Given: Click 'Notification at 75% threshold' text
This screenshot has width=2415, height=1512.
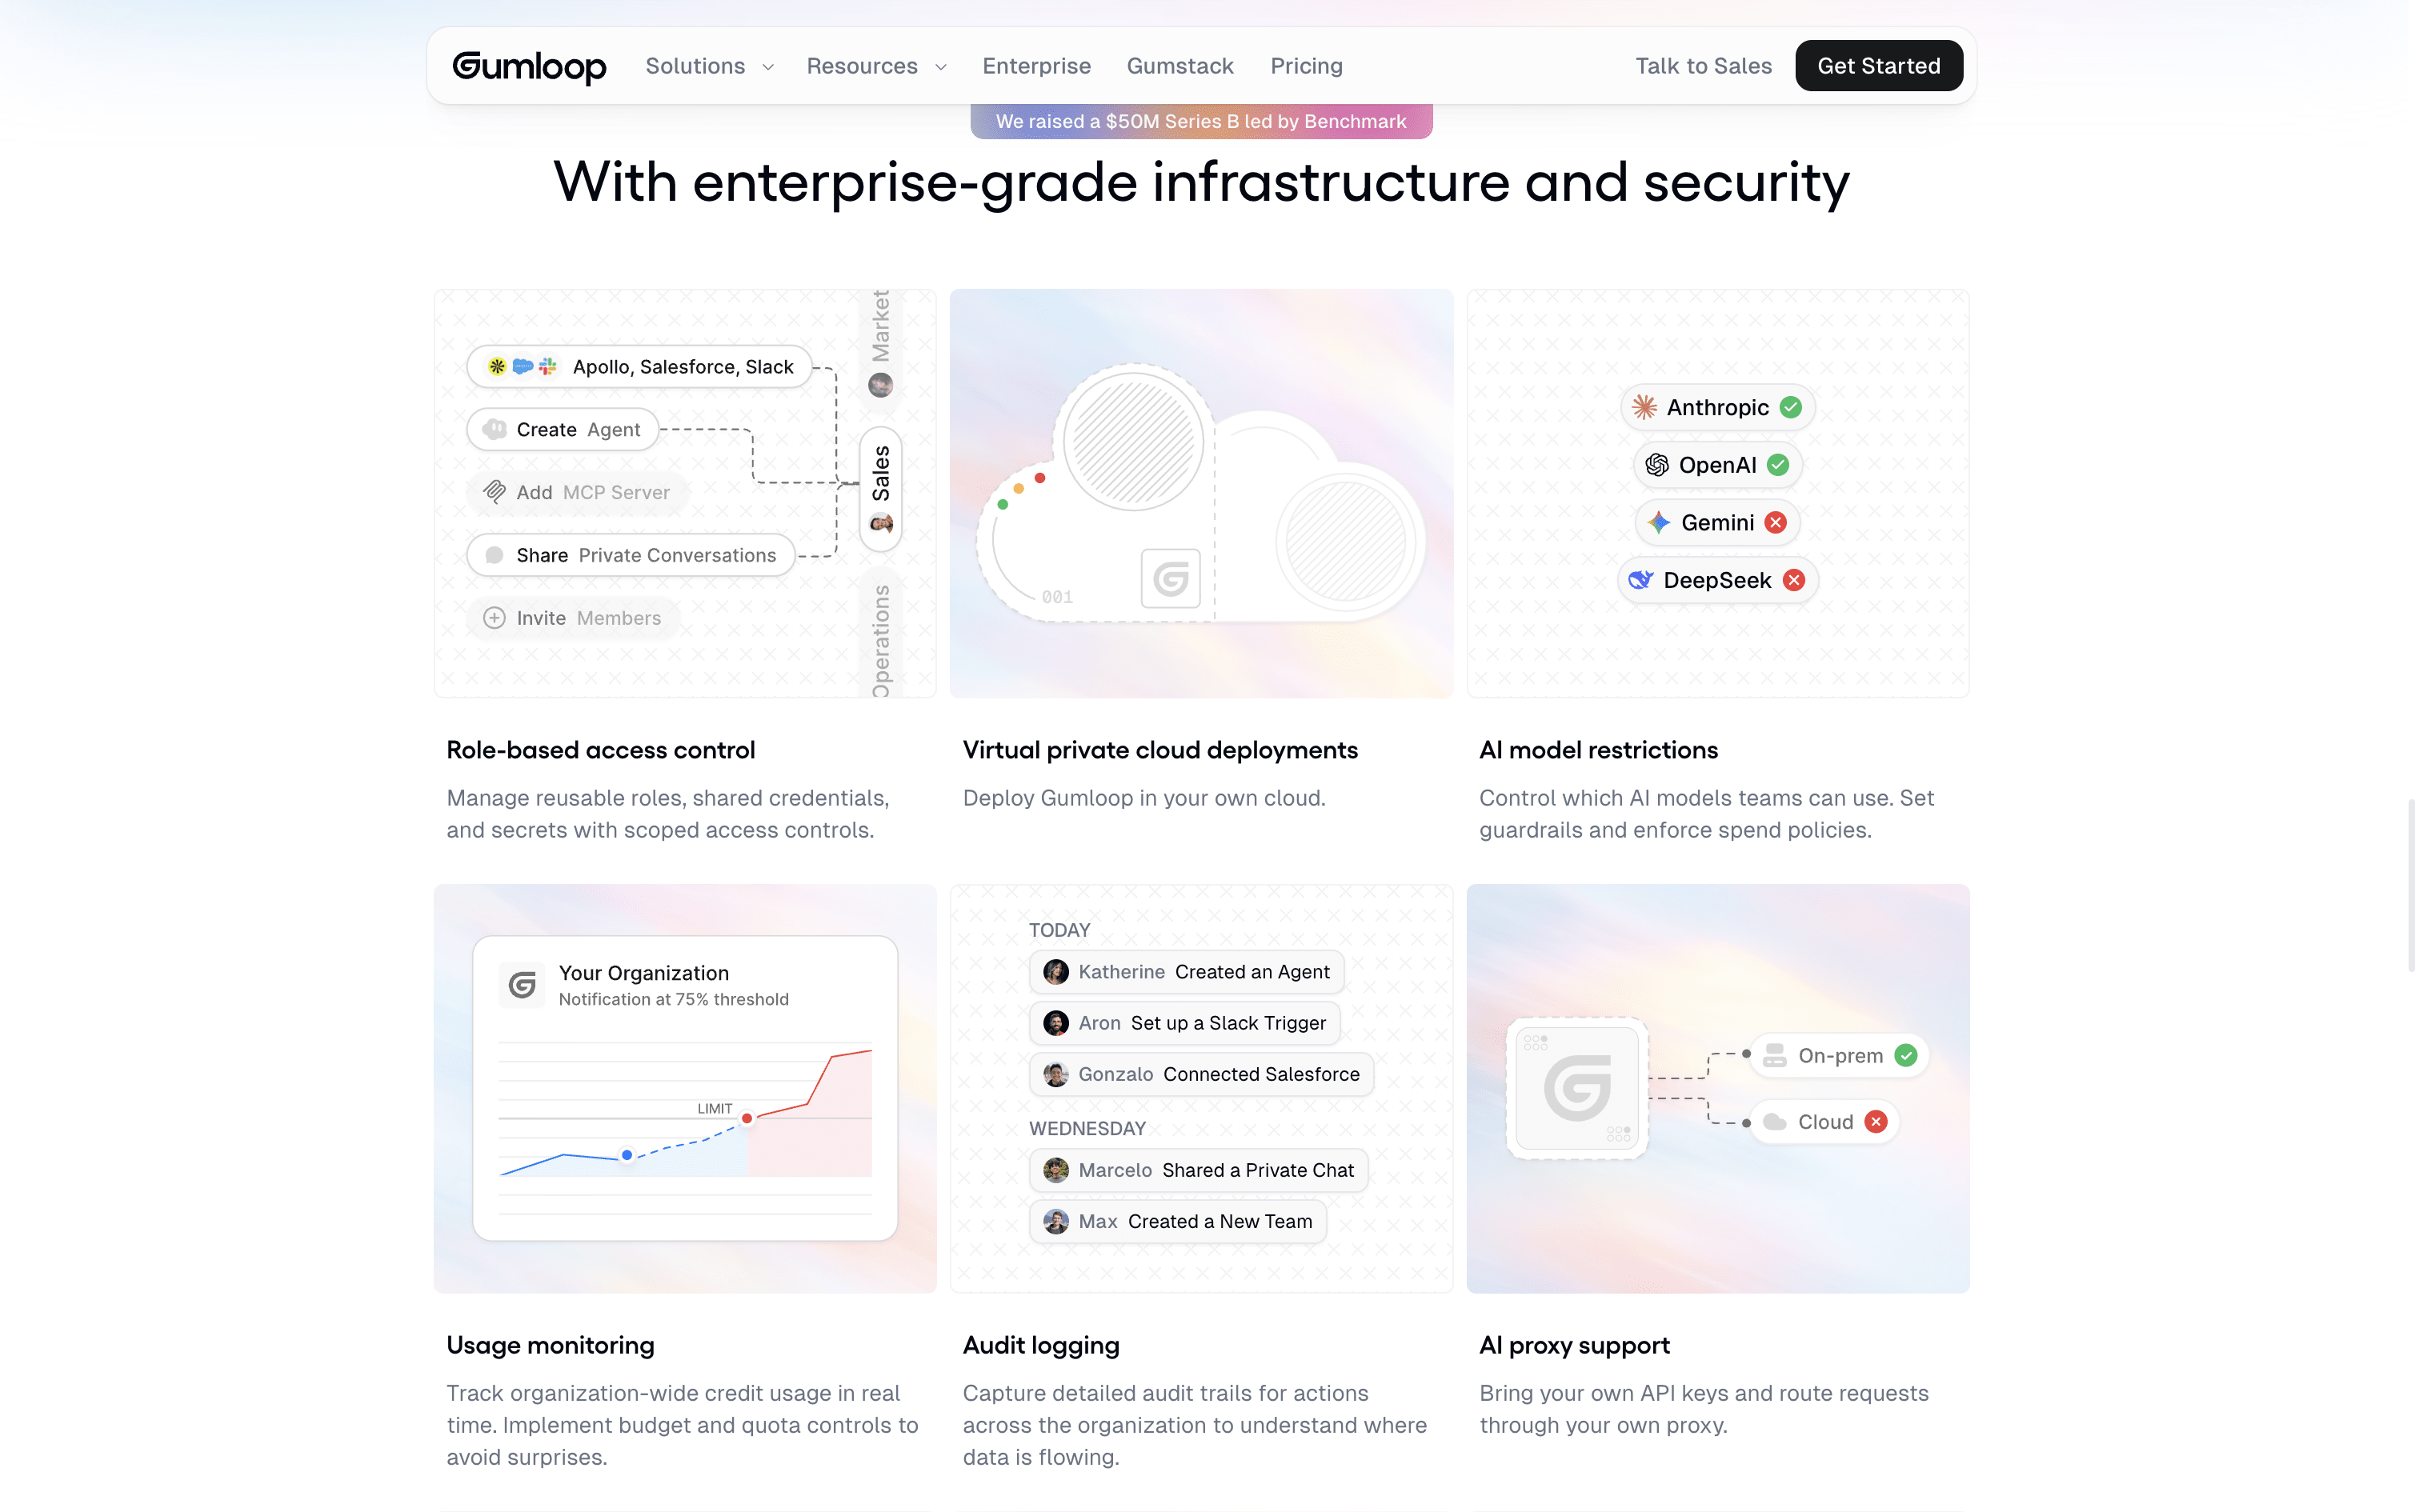Looking at the screenshot, I should pos(673,999).
